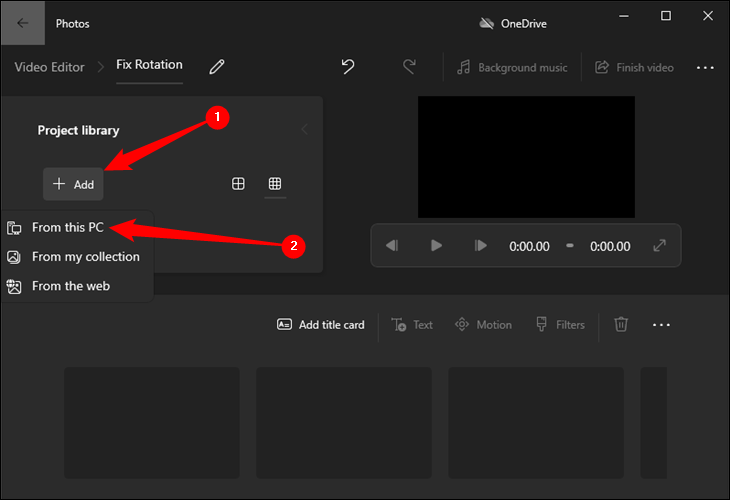Click Finish video to export
The width and height of the screenshot is (730, 500).
coord(634,67)
